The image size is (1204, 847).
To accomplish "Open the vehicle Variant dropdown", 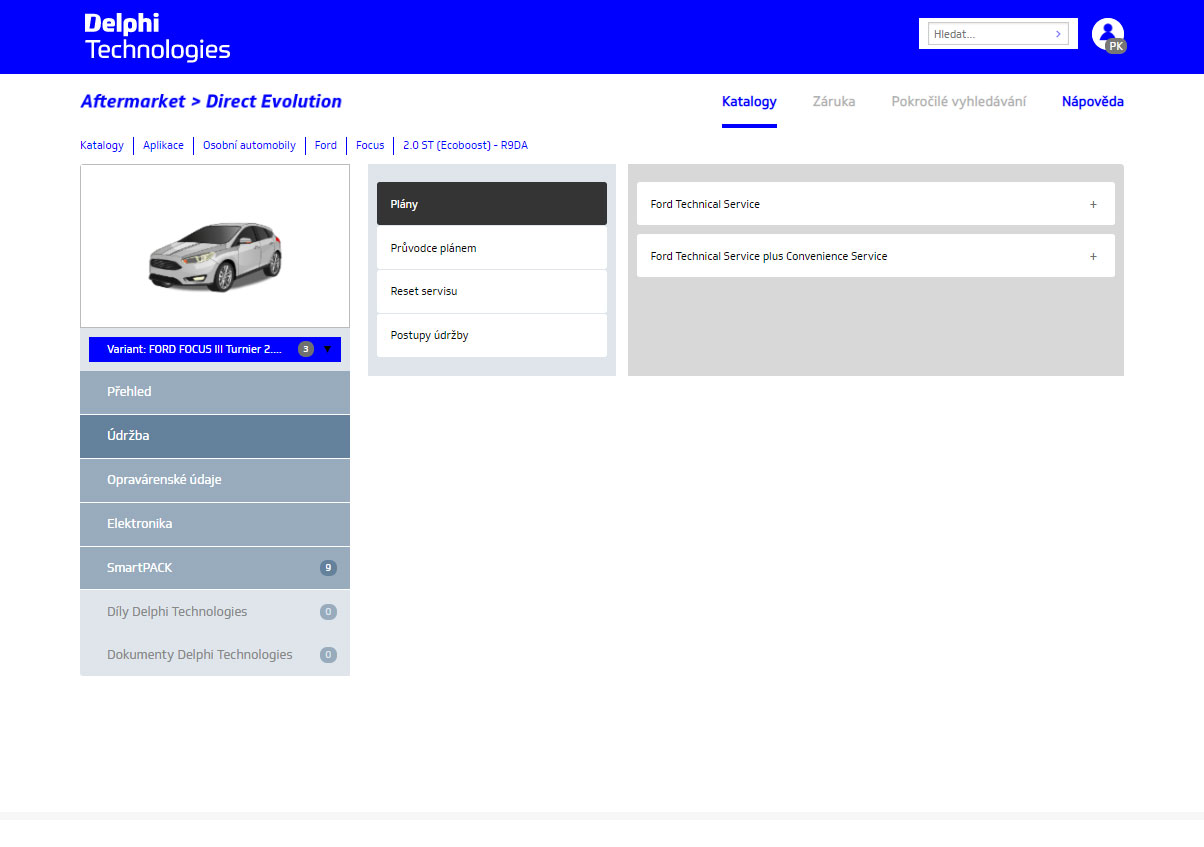I will [215, 349].
